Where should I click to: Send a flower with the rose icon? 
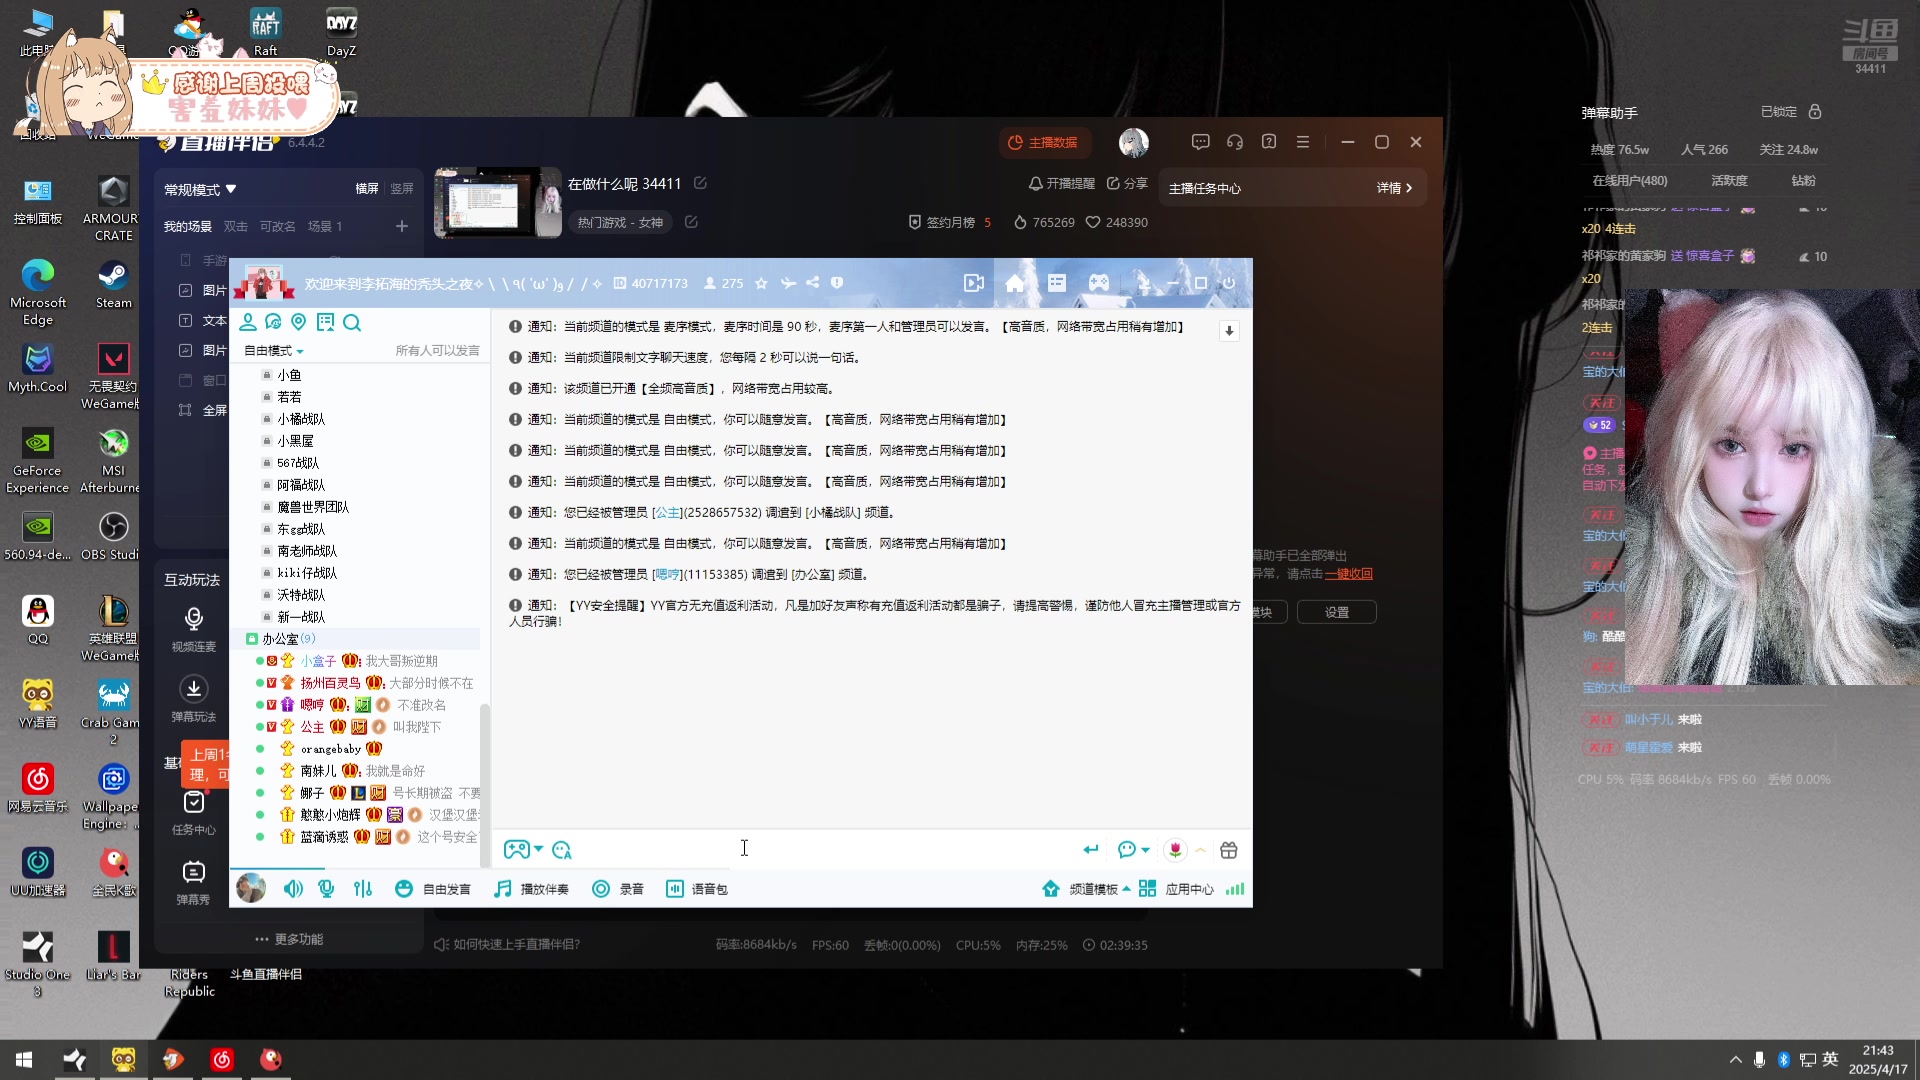[x=1175, y=850]
